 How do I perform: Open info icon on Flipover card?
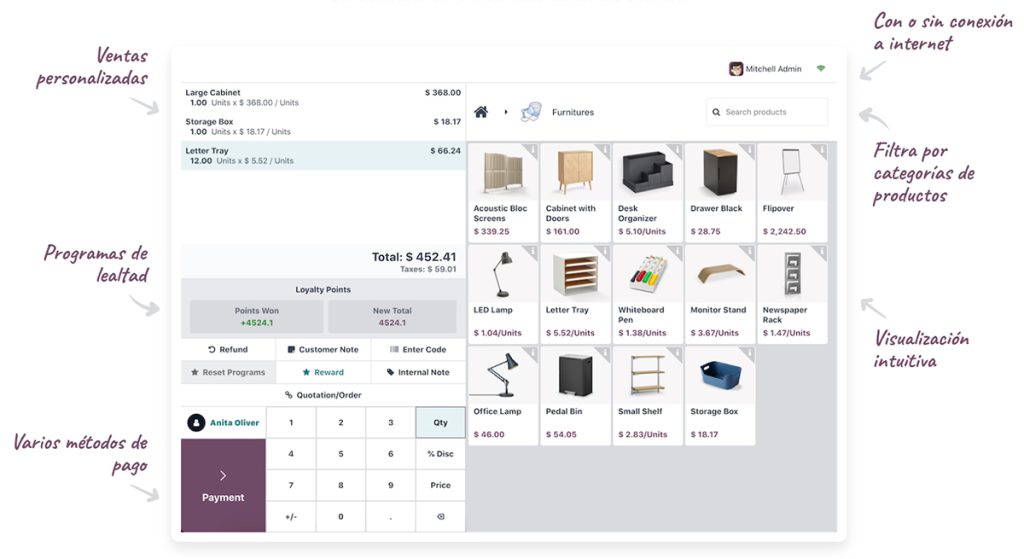[x=822, y=151]
